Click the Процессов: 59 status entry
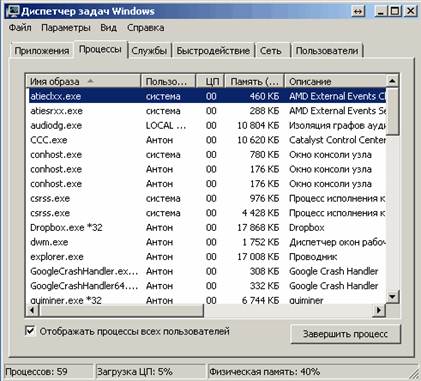The width and height of the screenshot is (421, 381). pyautogui.click(x=48, y=371)
